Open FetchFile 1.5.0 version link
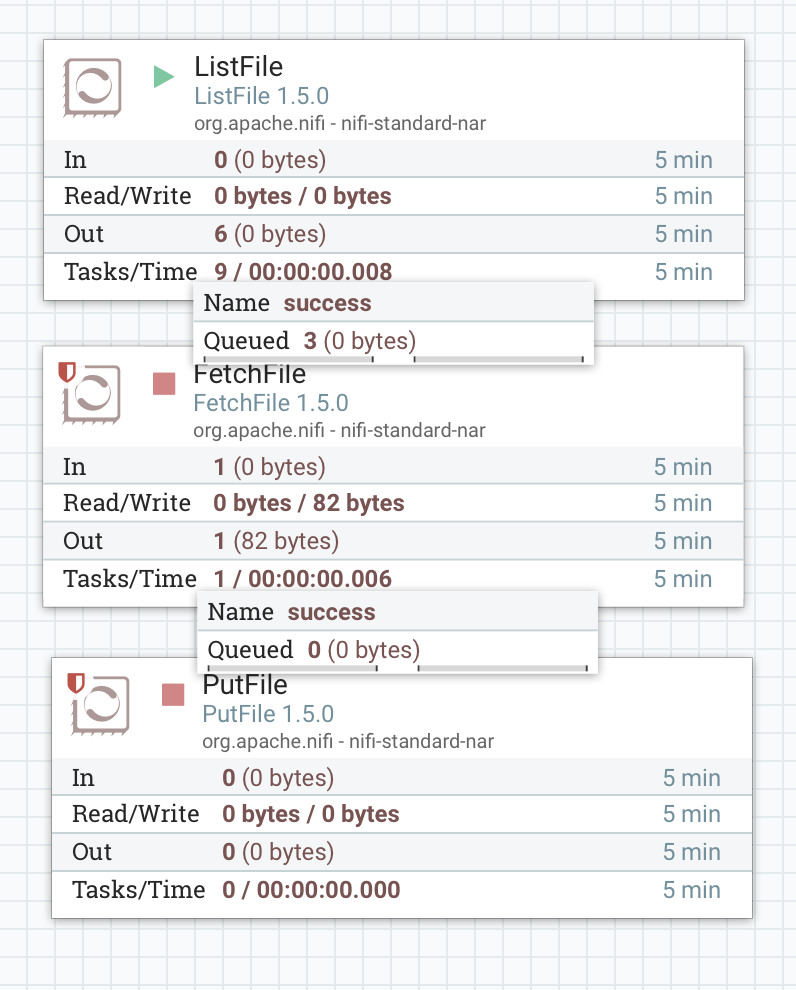The image size is (796, 990). pos(270,403)
